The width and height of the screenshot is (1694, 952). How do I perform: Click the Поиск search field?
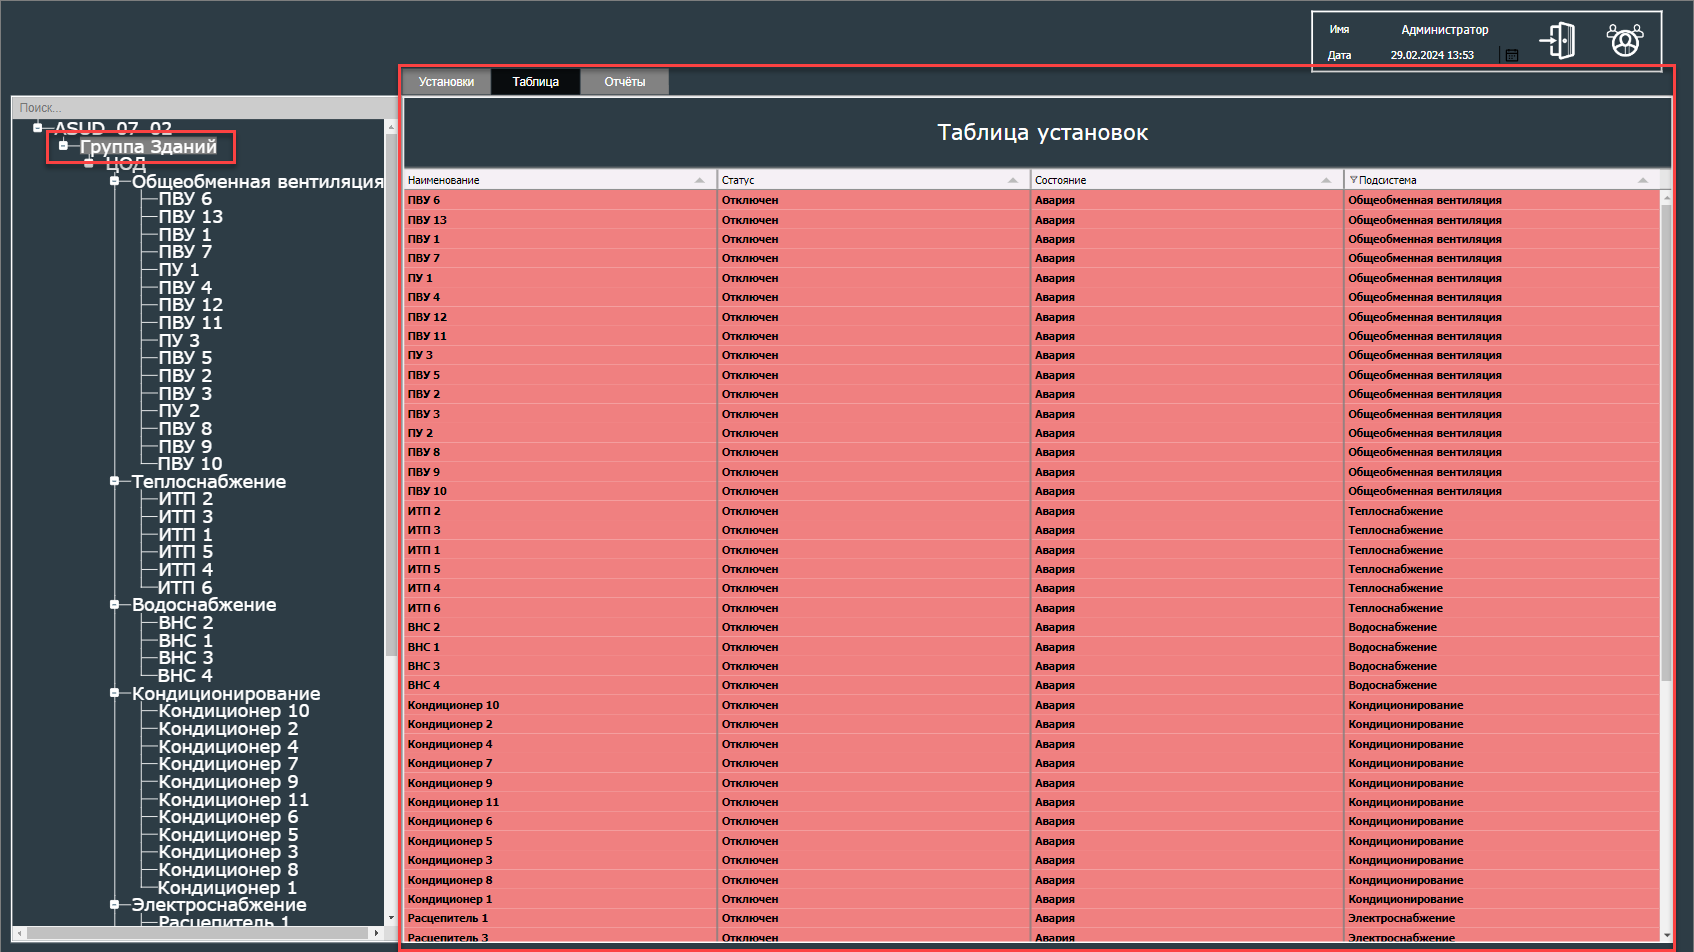pos(200,108)
